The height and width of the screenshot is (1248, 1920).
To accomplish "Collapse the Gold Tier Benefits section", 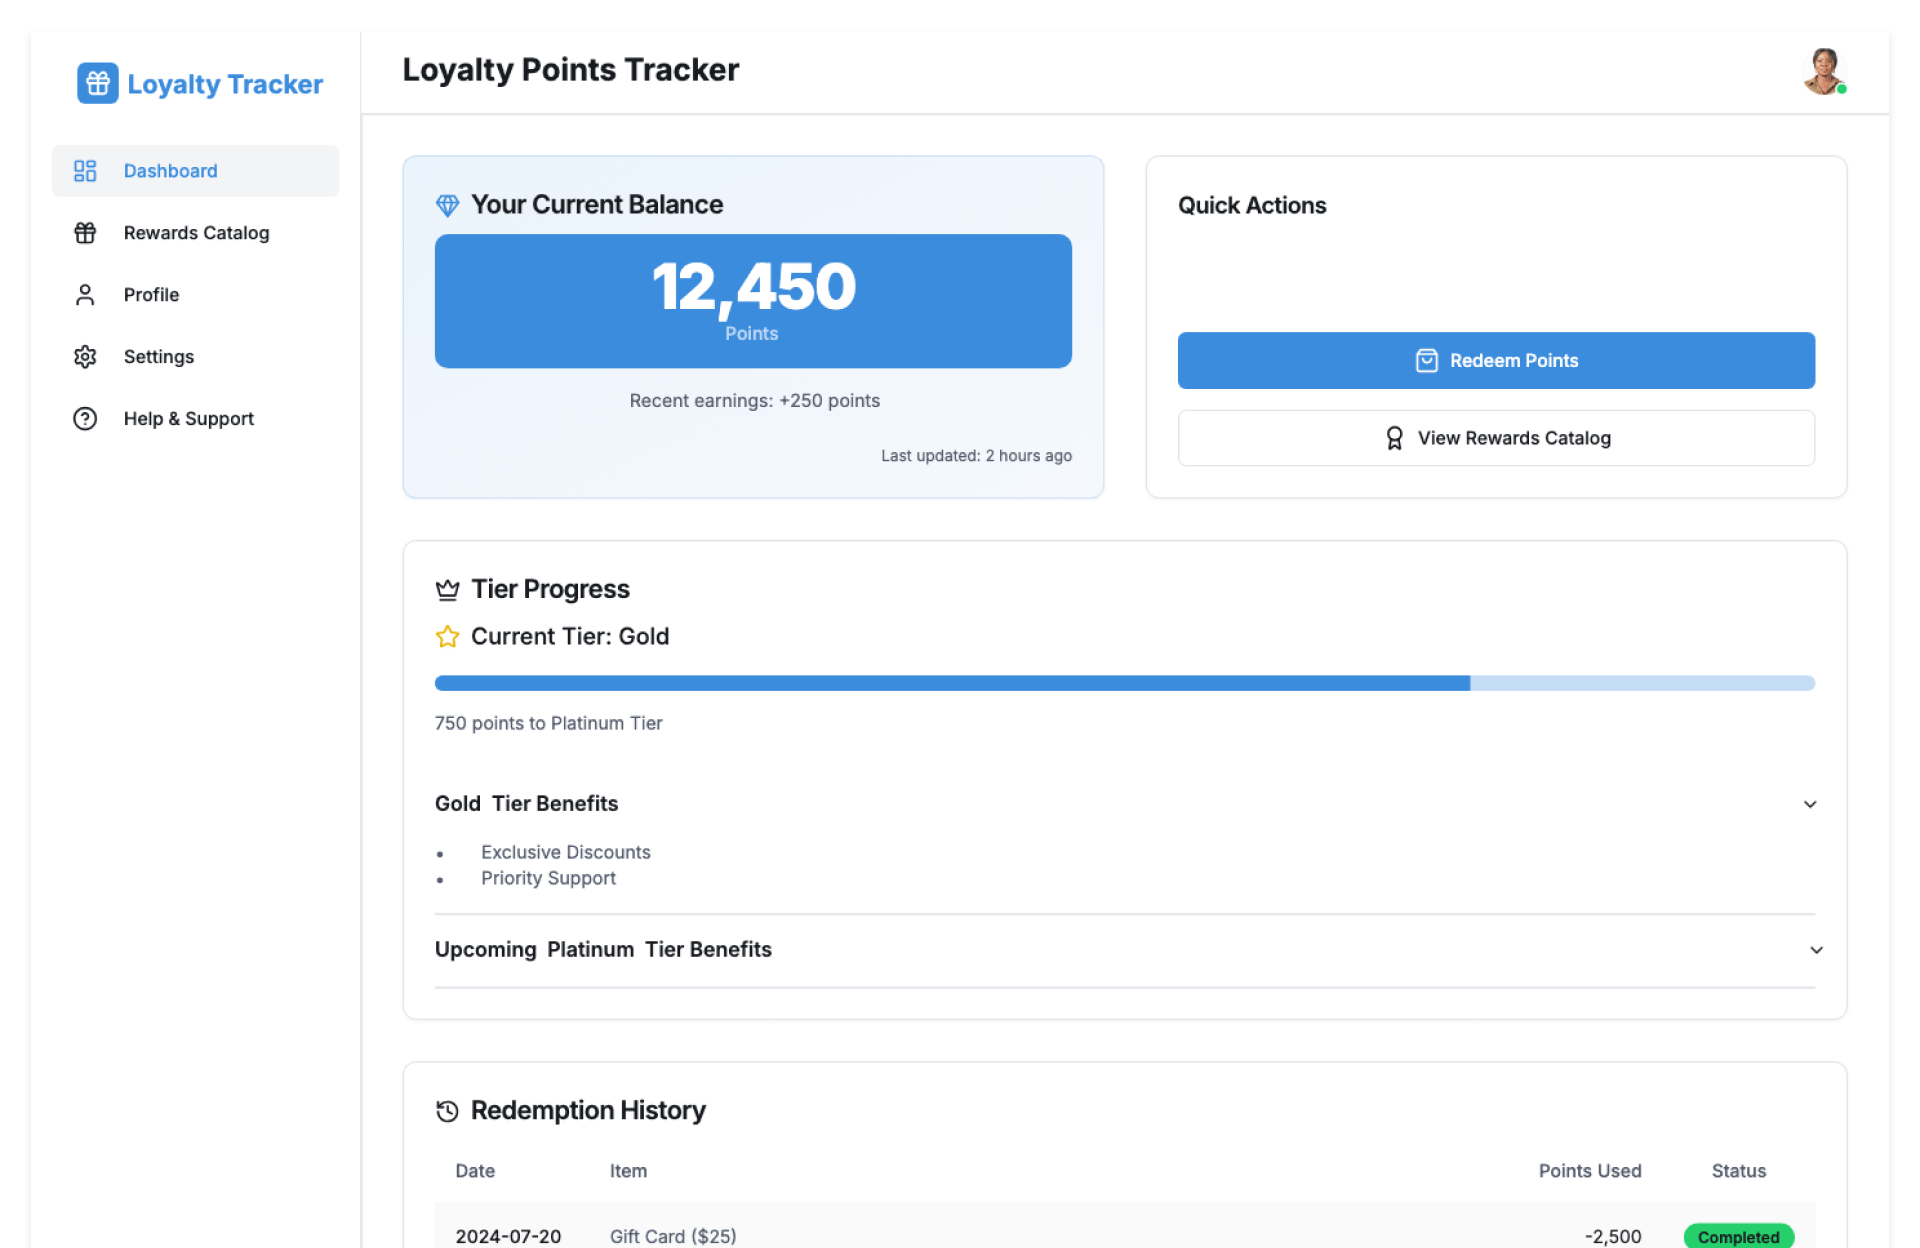I will coord(1809,804).
